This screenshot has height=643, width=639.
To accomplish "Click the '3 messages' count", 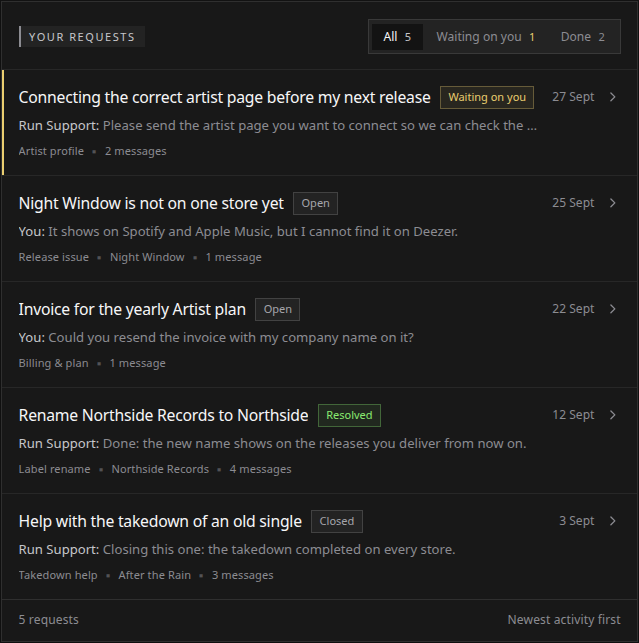I will [242, 575].
